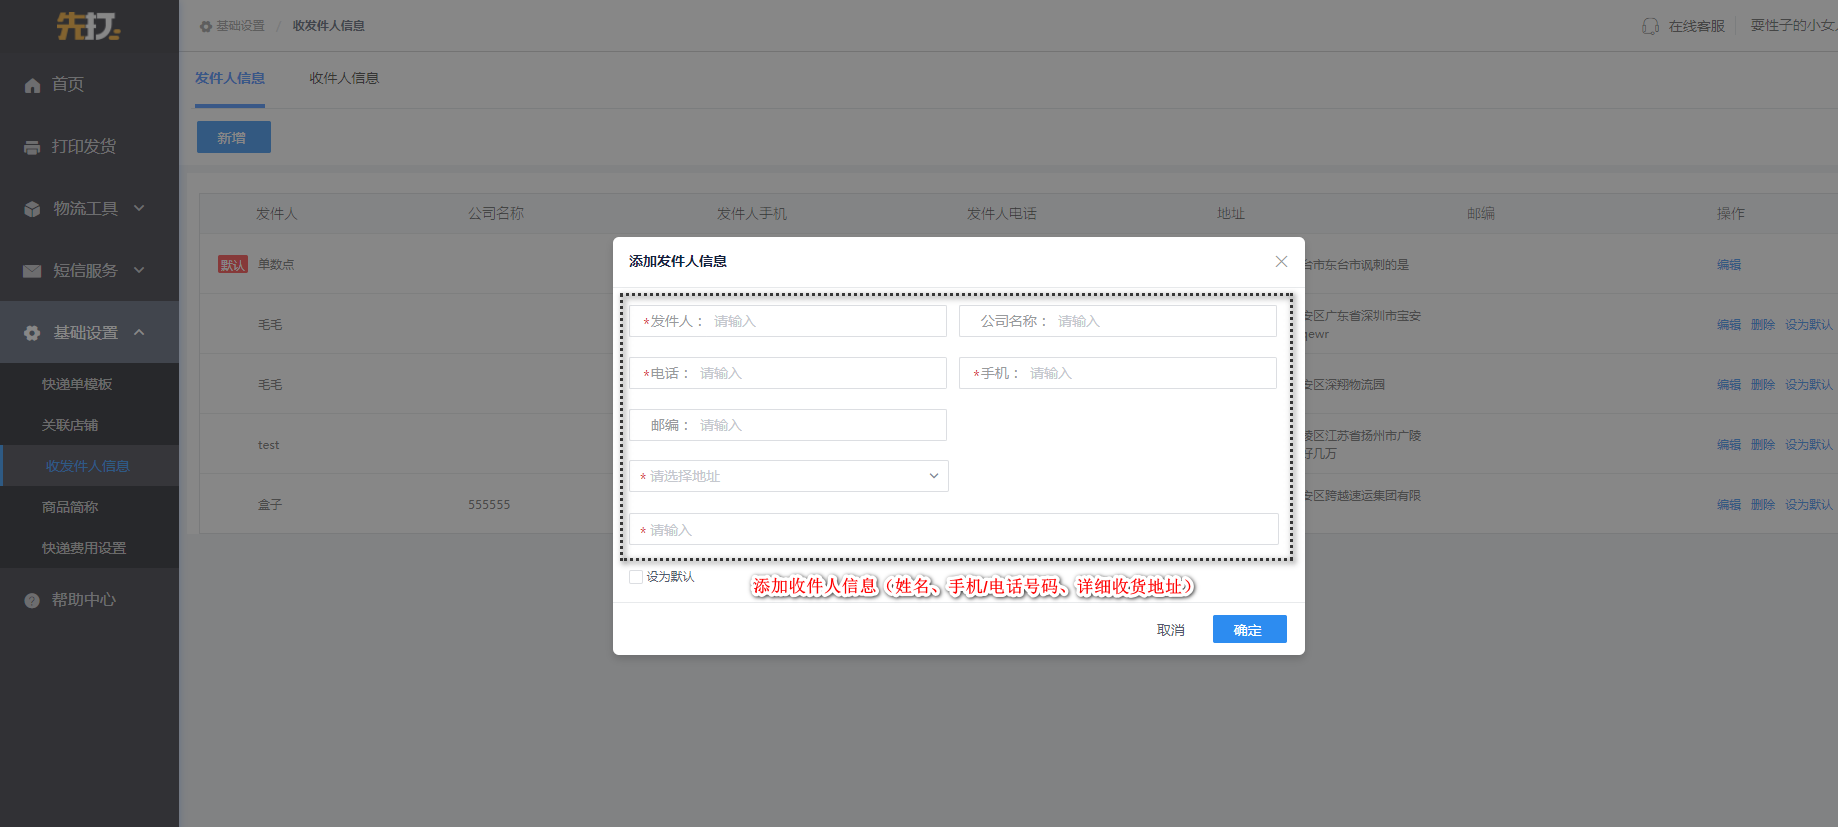
Task: Check the 设为默认 checkbox
Action: click(636, 577)
